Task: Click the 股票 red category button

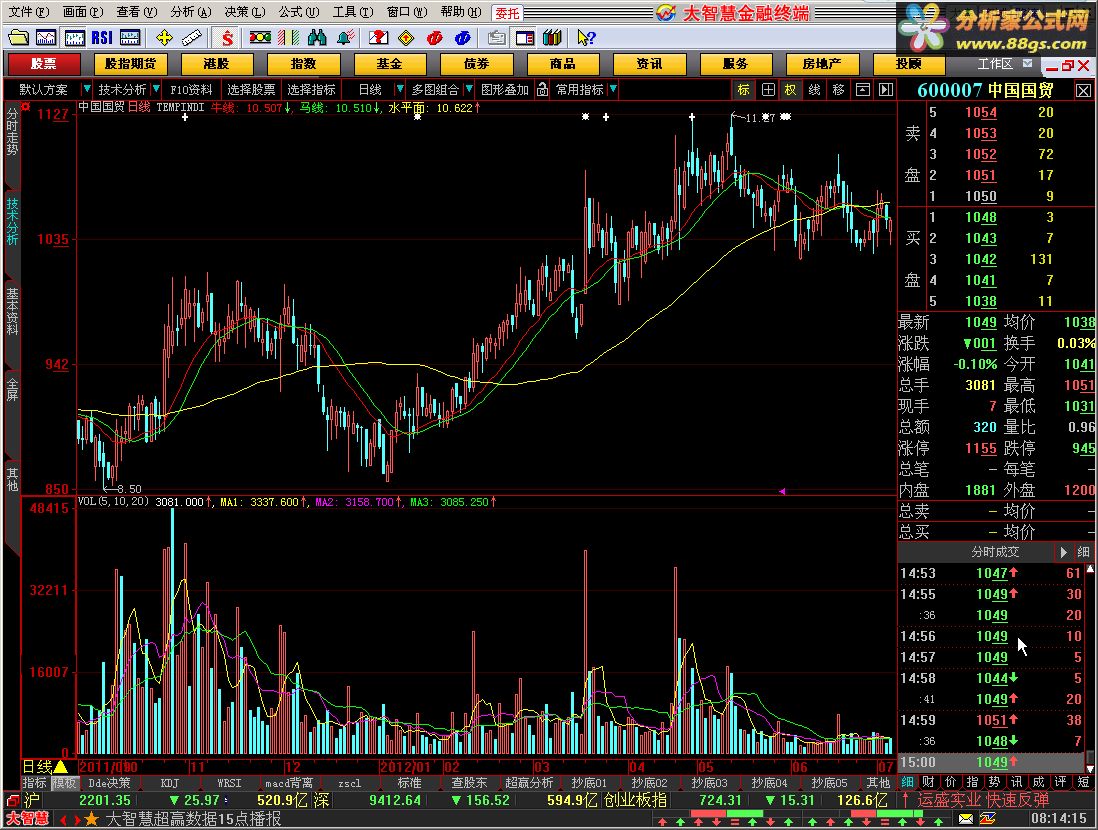Action: [43, 64]
